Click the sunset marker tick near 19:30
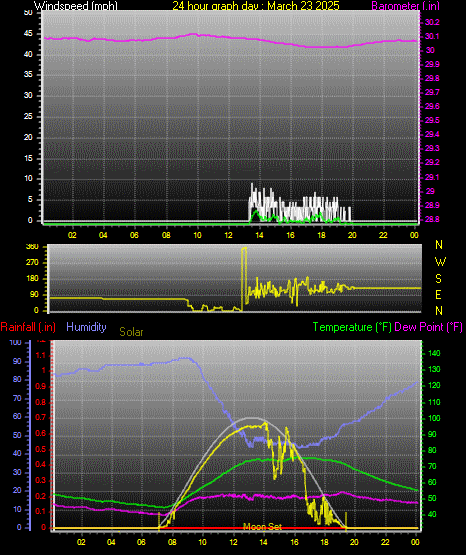 click(346, 520)
